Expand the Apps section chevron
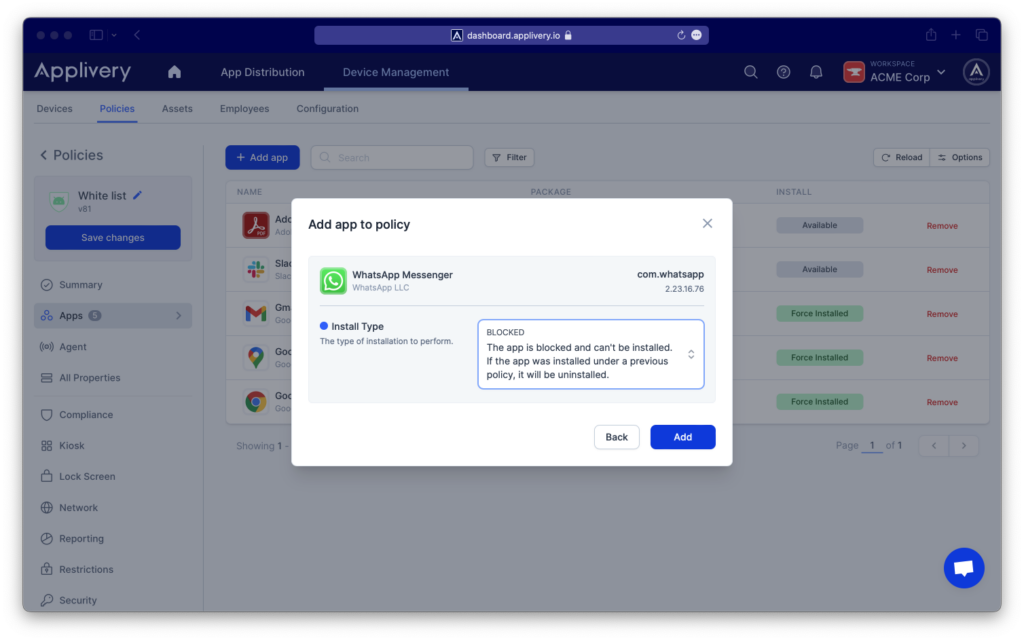The width and height of the screenshot is (1024, 640). pyautogui.click(x=178, y=315)
